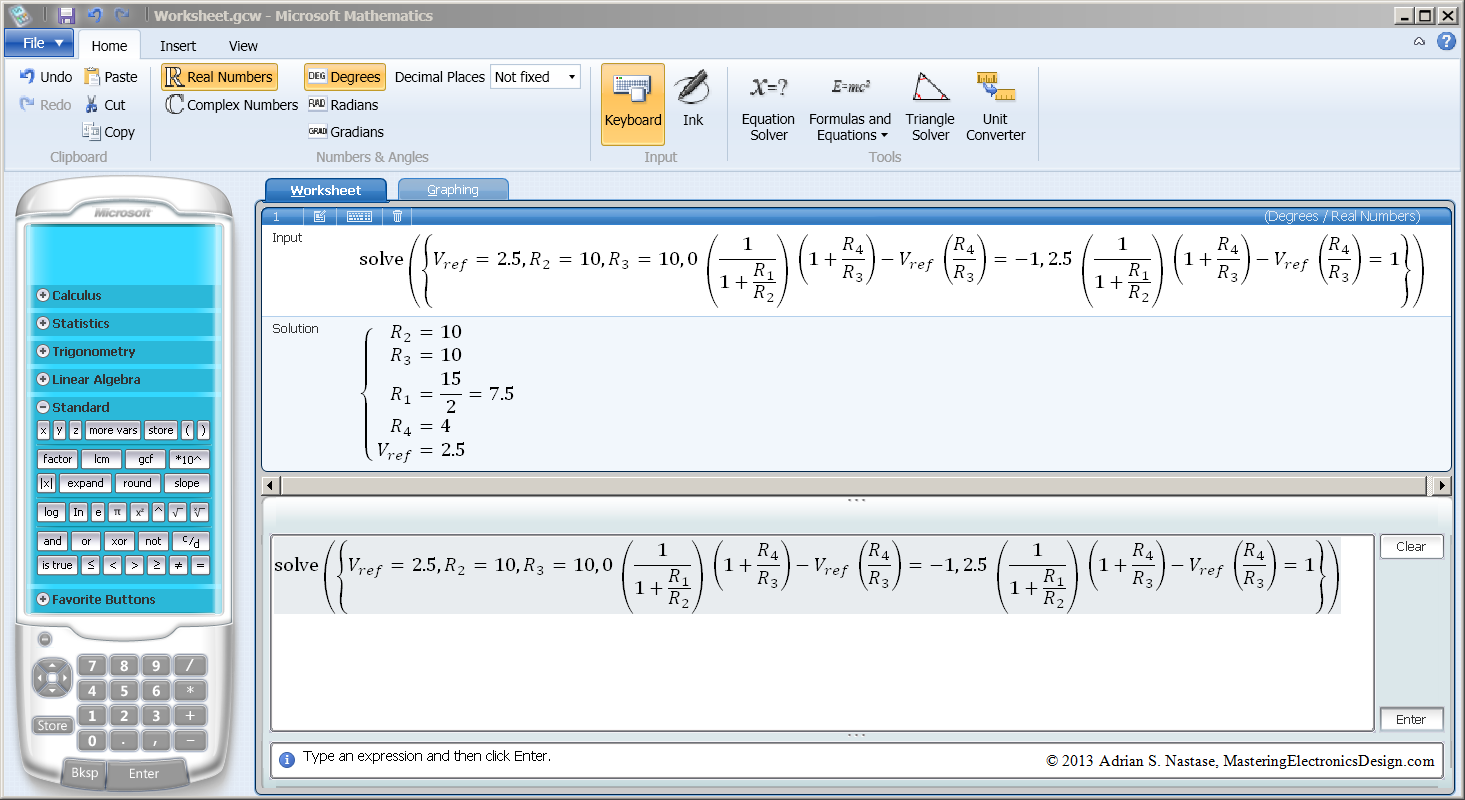Click the x squared key on calculator
This screenshot has width=1465, height=800.
pyautogui.click(x=139, y=512)
